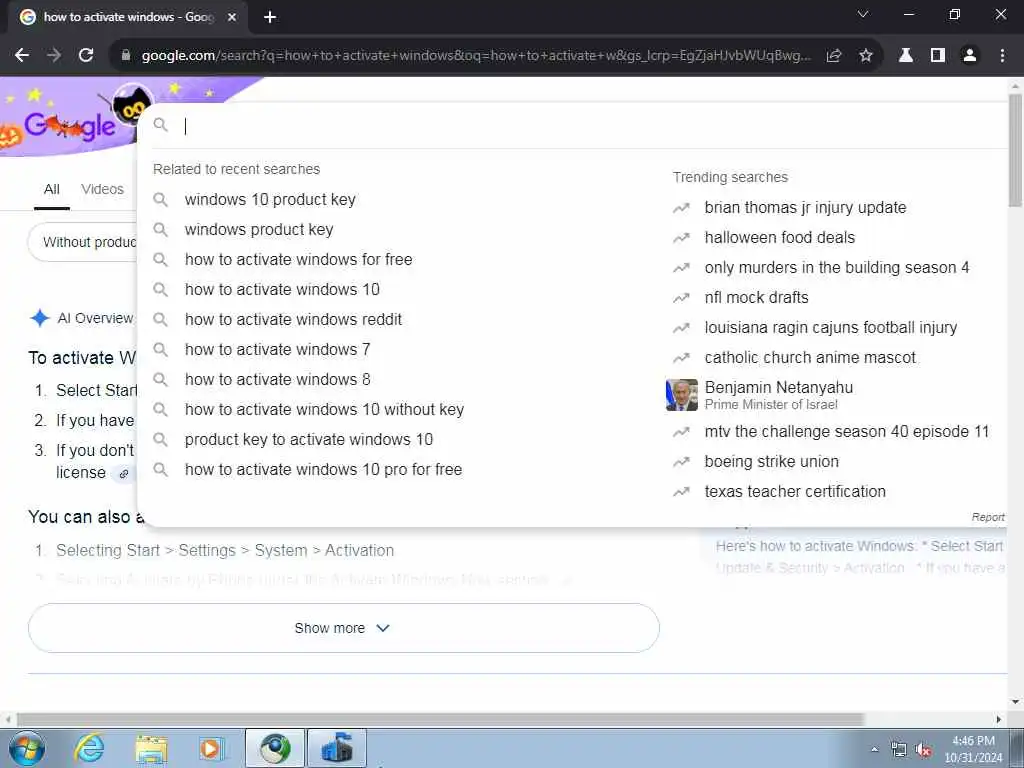Click the horizontal scrollbar thumb
The image size is (1024, 768).
pos(441,720)
